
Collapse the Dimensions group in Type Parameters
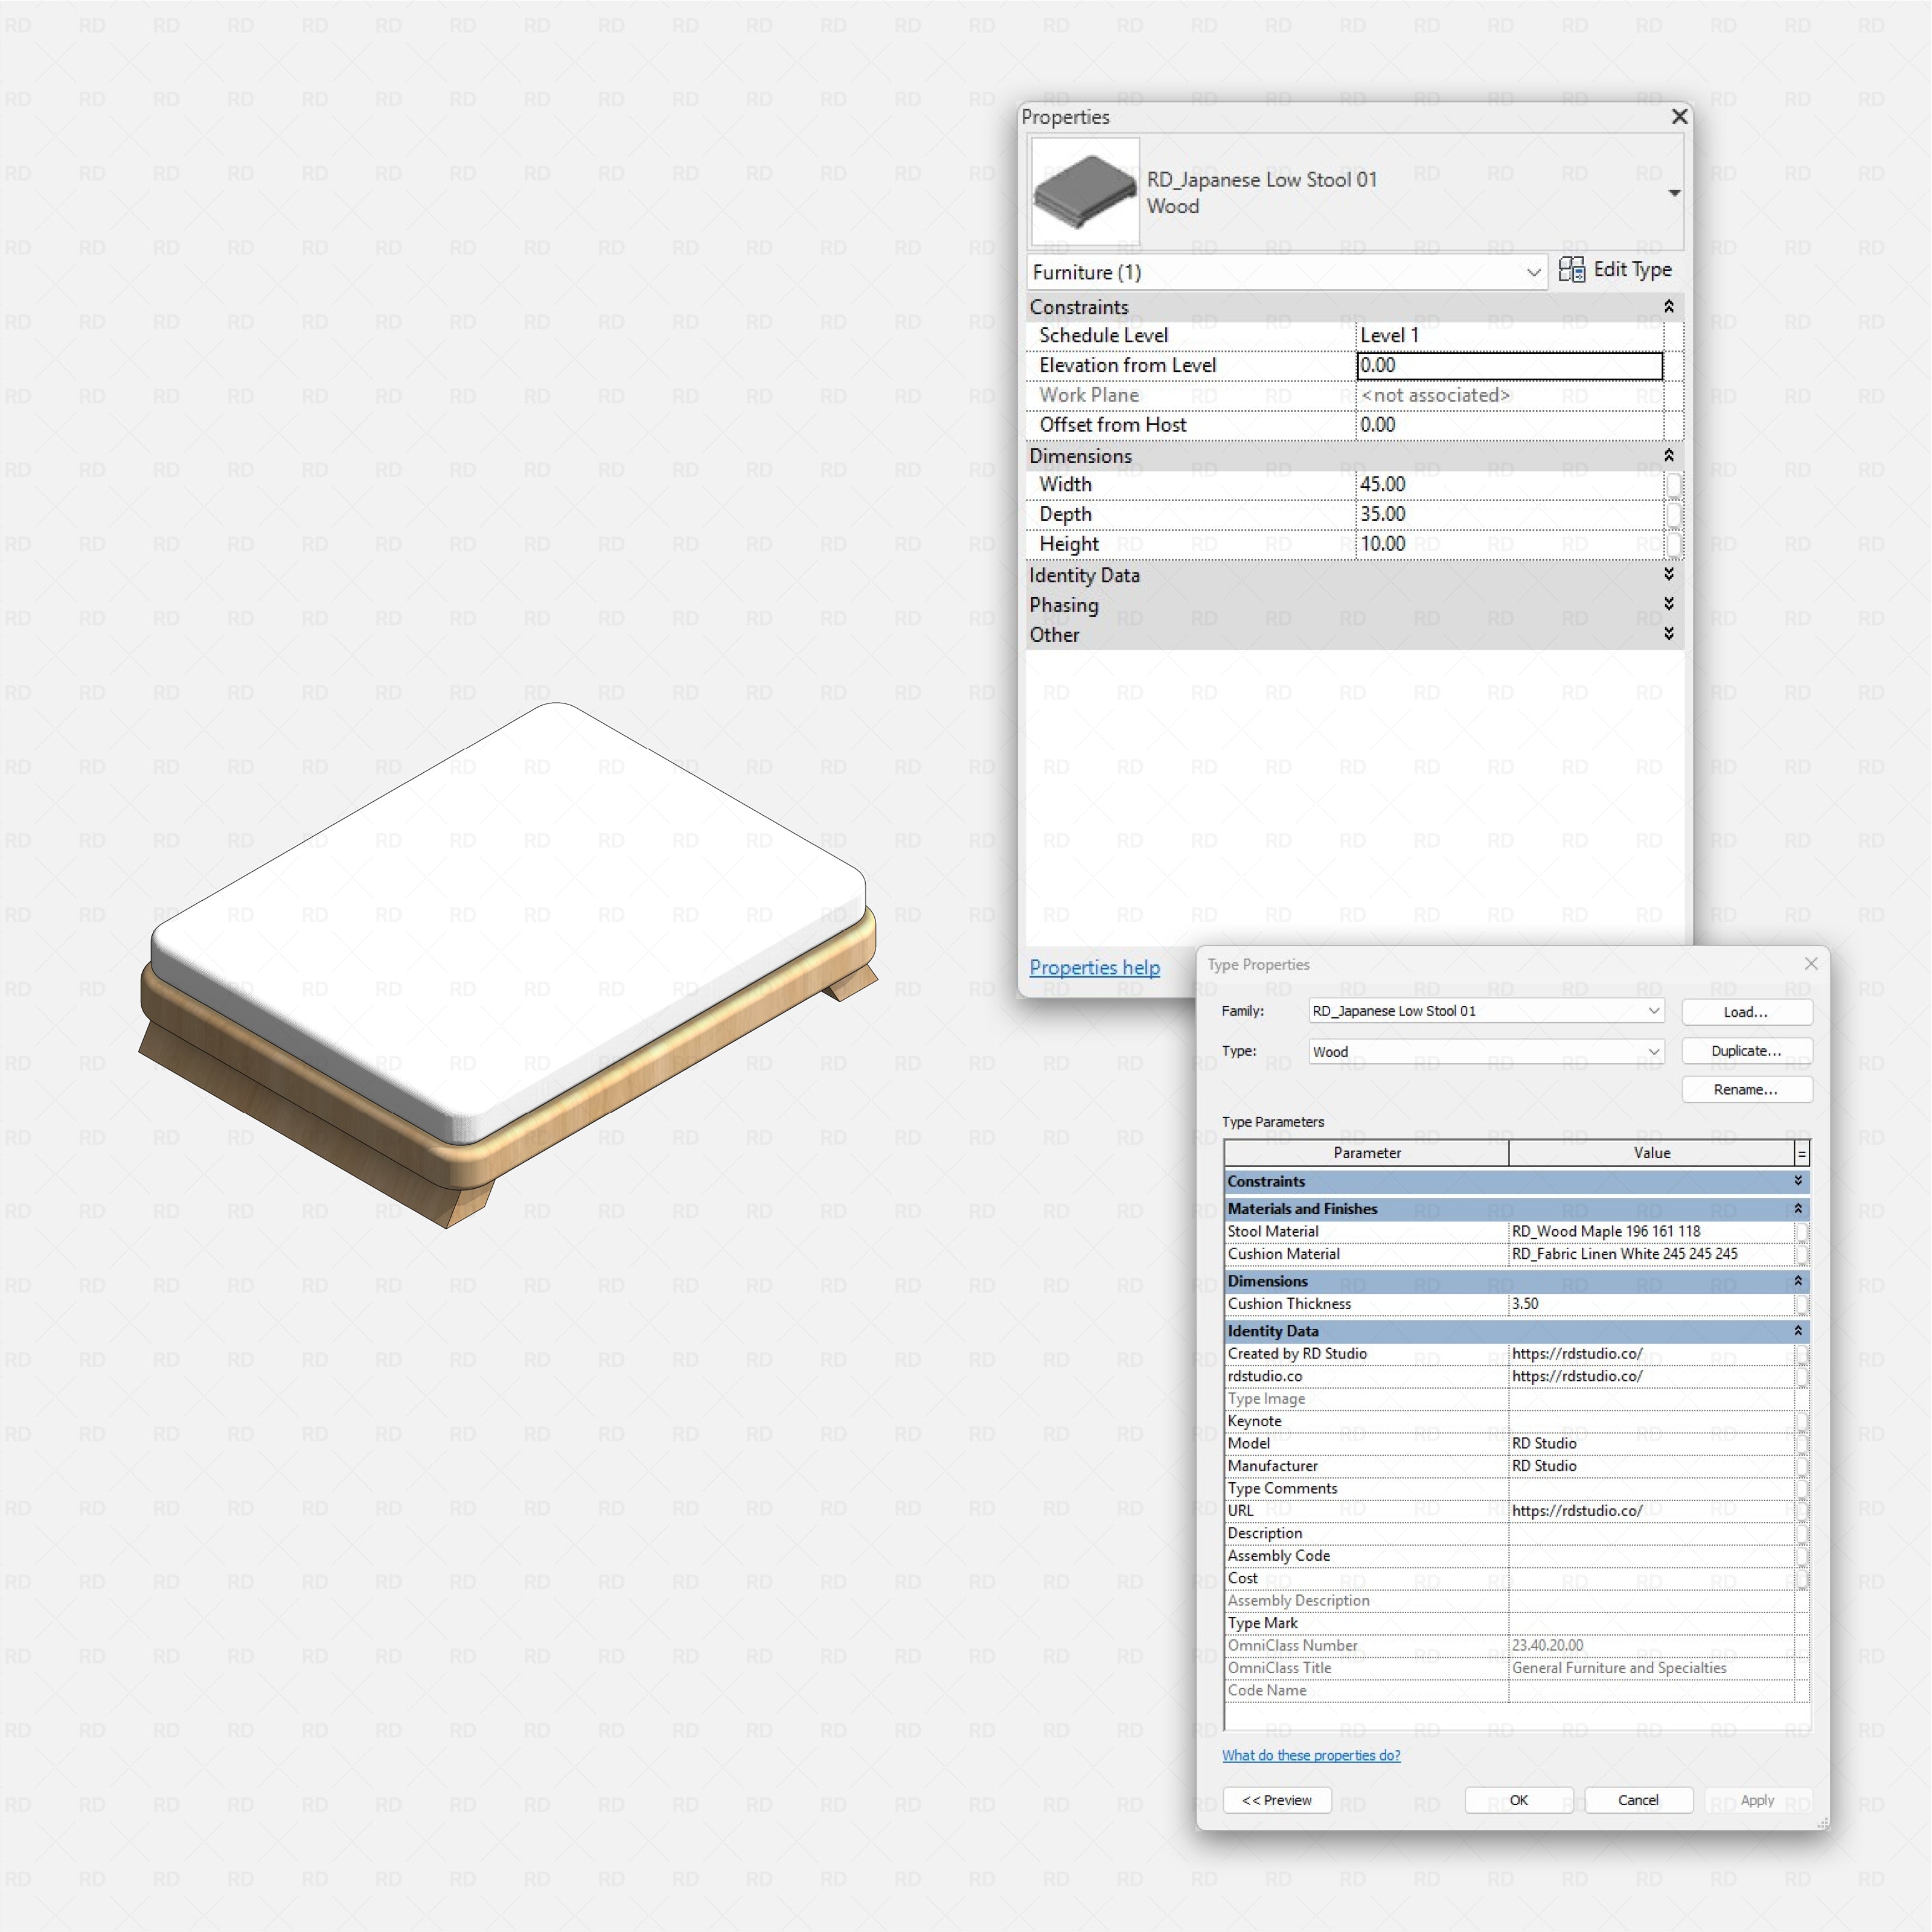tap(1798, 1281)
